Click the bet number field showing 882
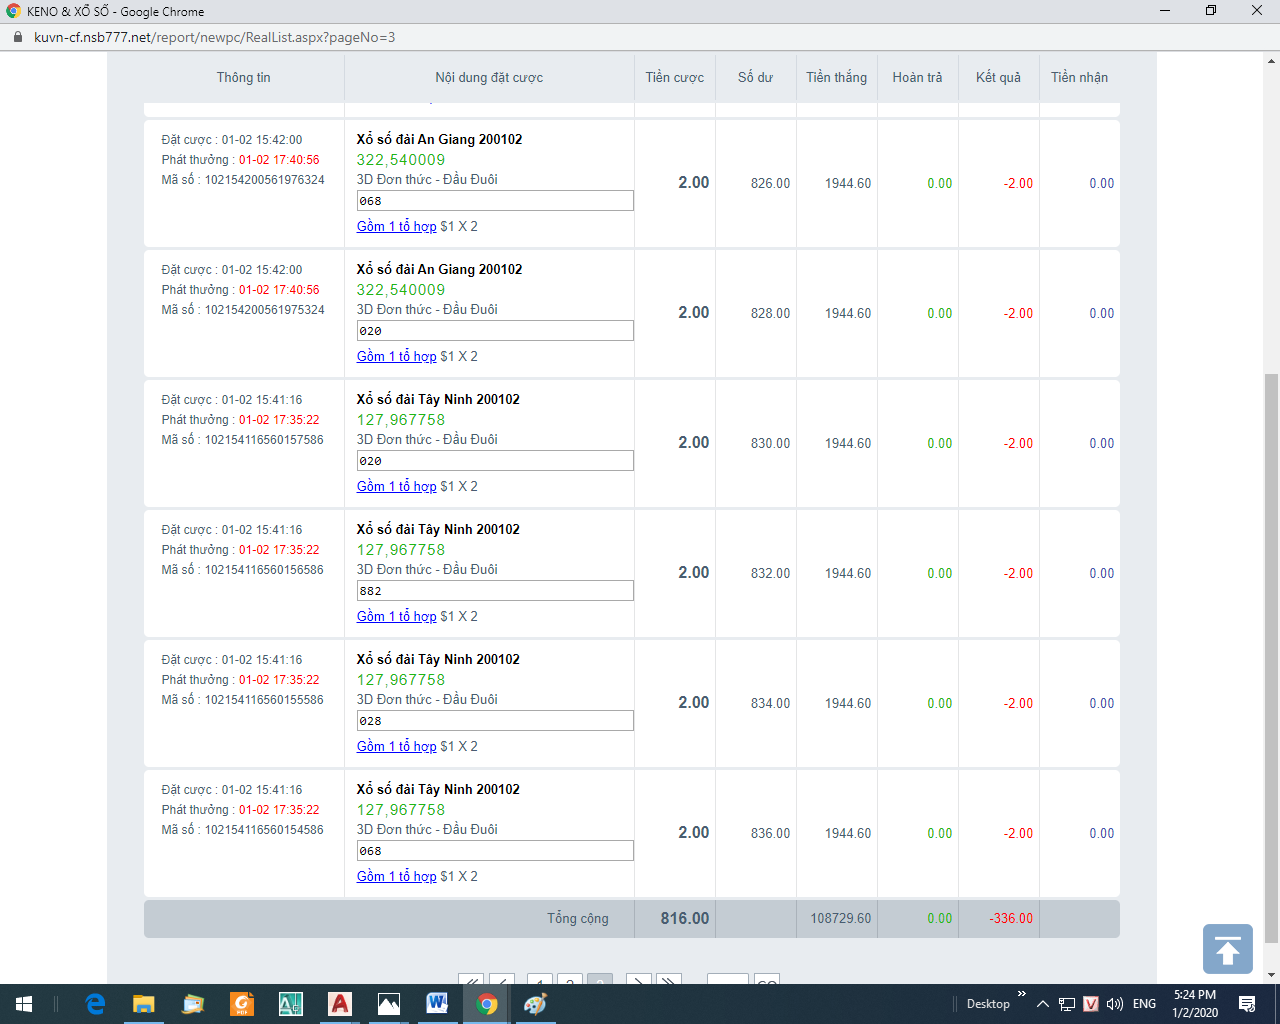Screen dimensions: 1280x1024 tap(495, 591)
